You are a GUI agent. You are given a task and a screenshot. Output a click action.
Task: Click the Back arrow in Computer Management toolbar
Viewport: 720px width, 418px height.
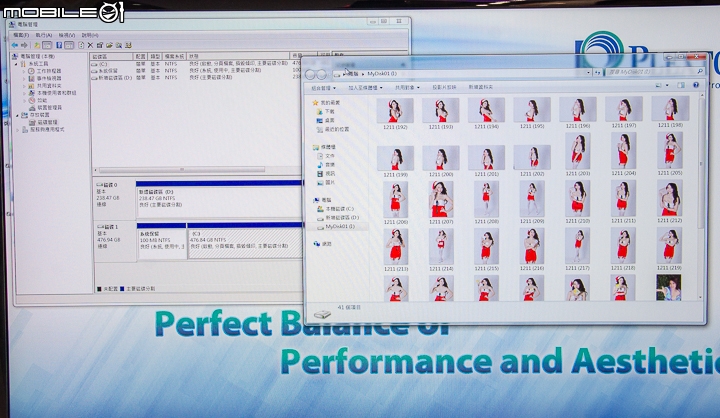15,45
